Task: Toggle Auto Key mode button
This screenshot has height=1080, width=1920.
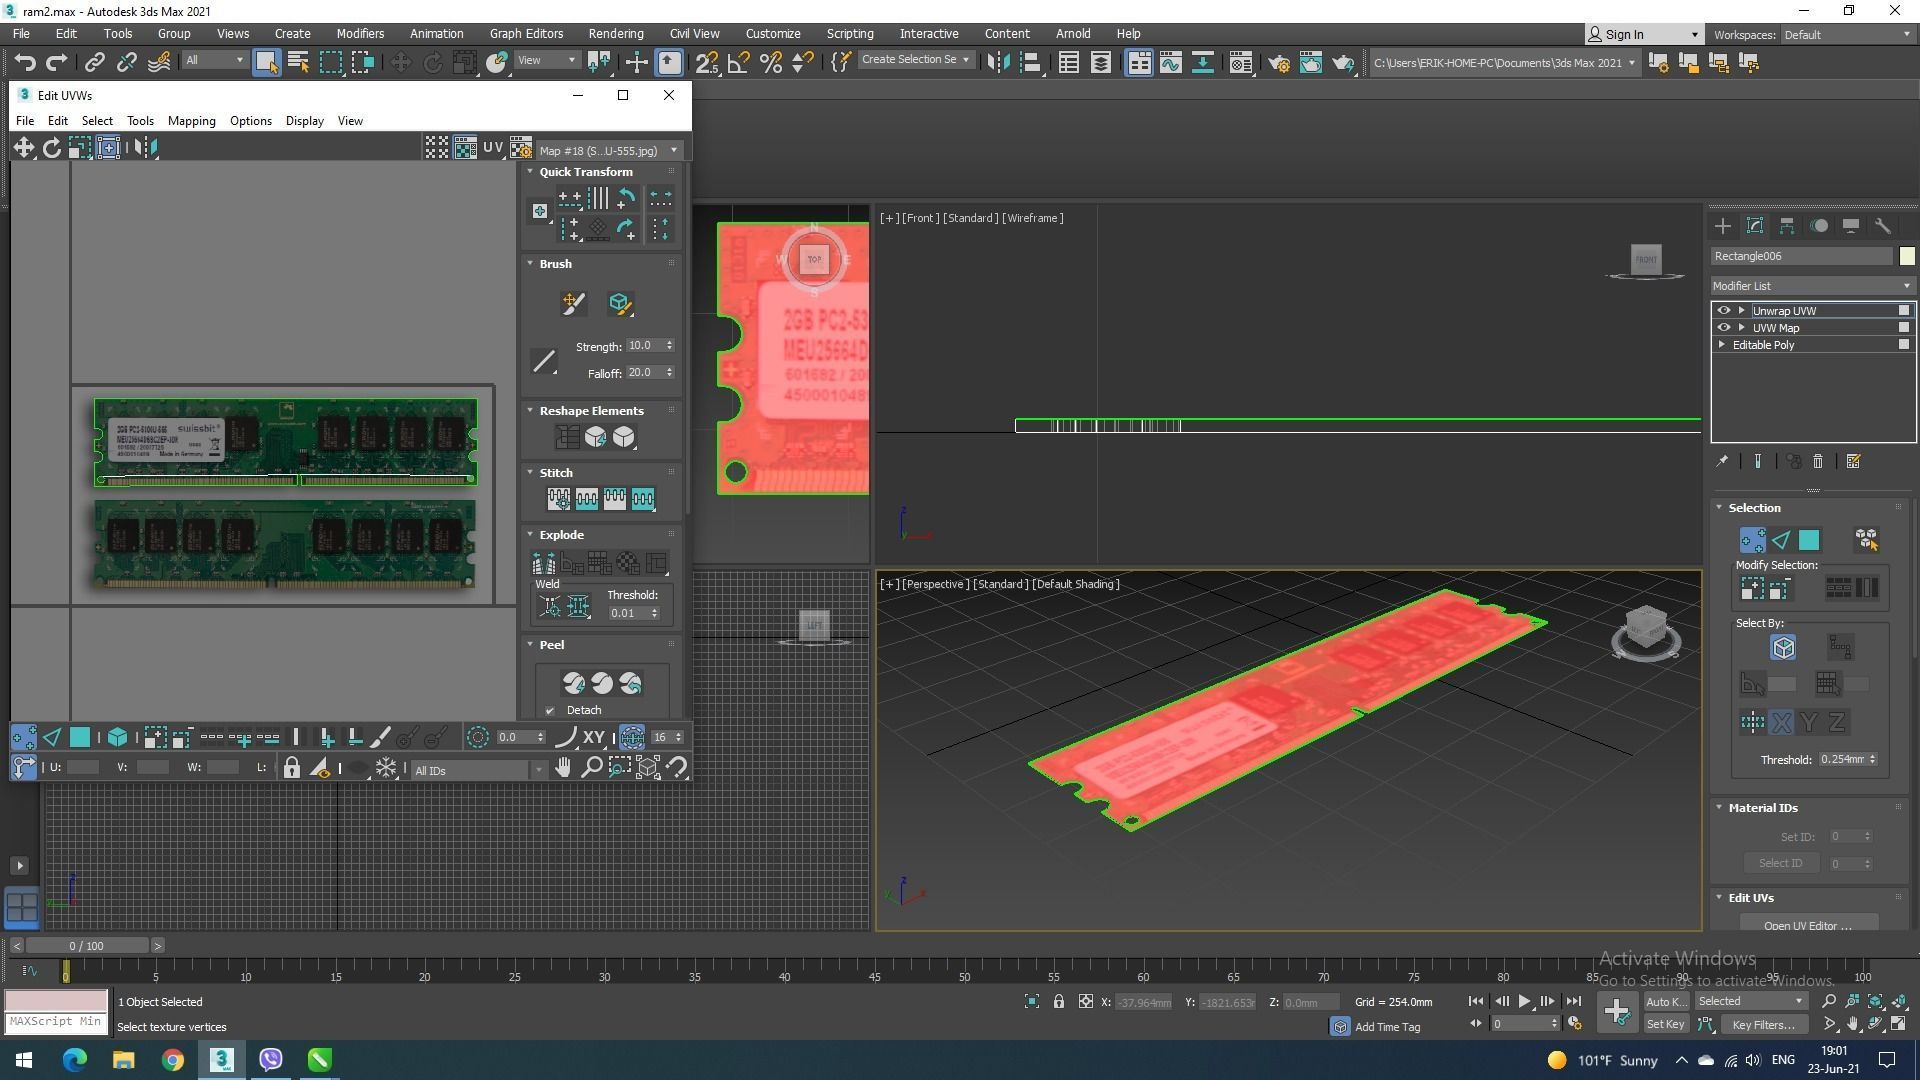Action: 1665,1002
